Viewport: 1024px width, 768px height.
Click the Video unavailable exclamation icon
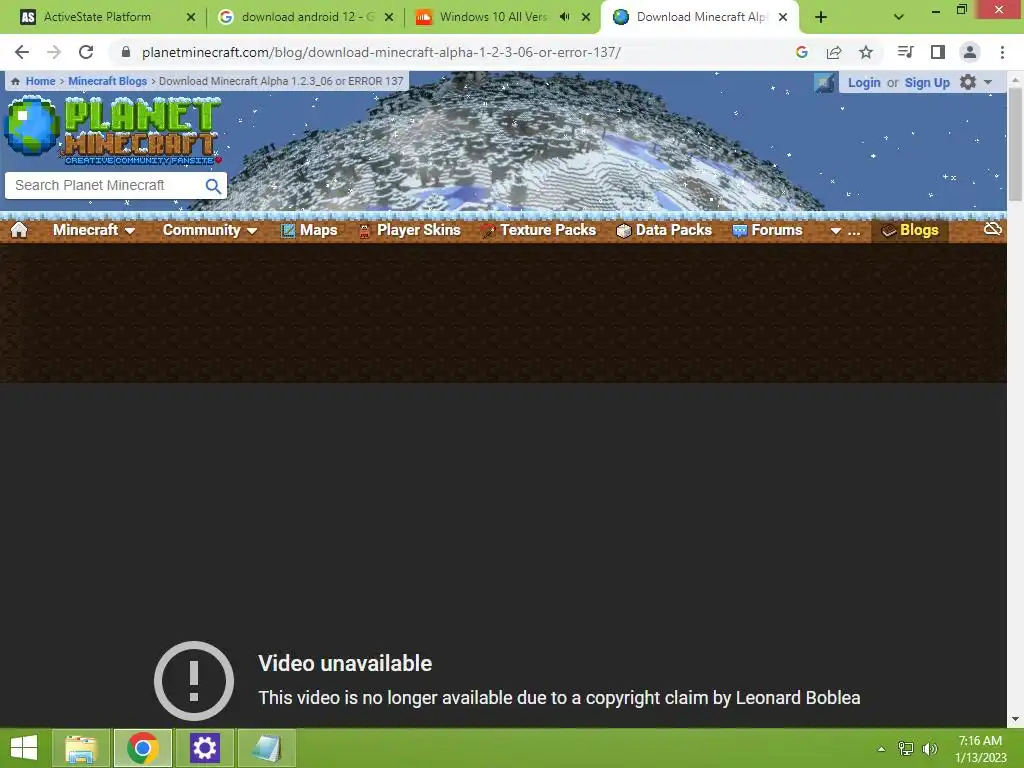[194, 680]
